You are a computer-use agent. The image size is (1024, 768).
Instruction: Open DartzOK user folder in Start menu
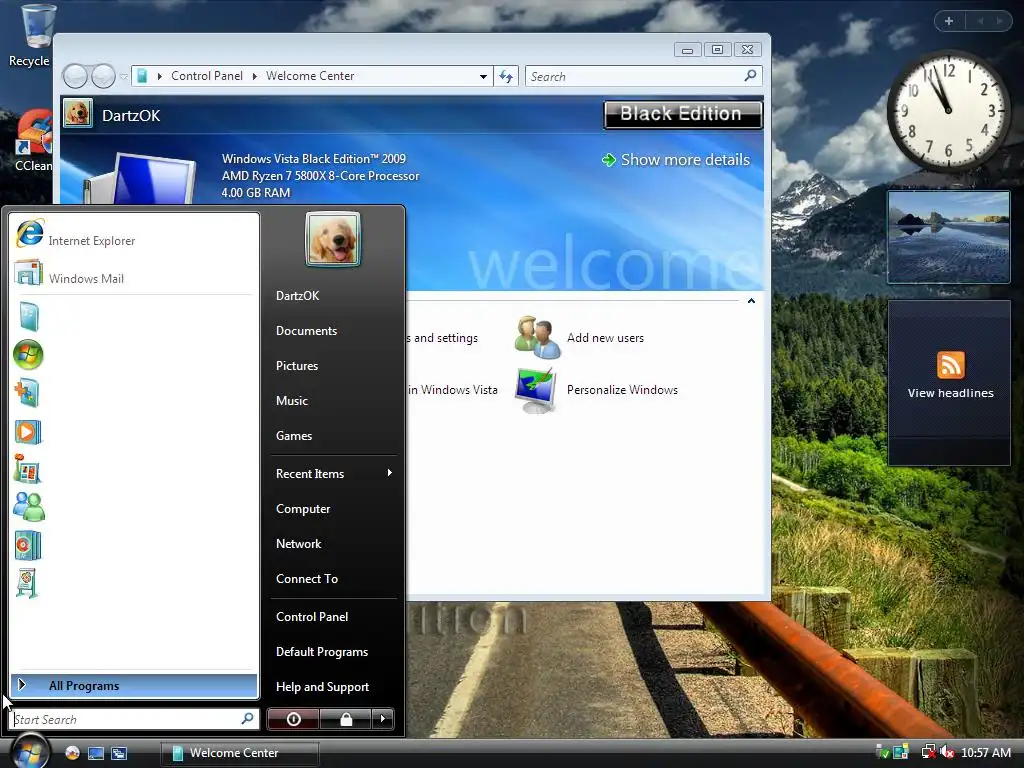point(297,296)
